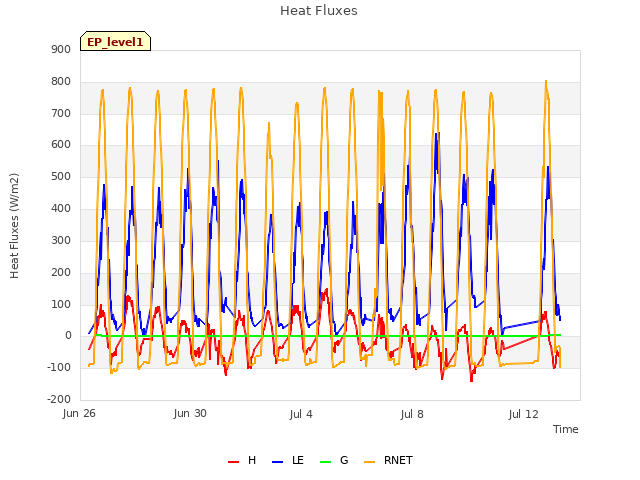Click the -100 y-axis tick label
The width and height of the screenshot is (640, 480).
tap(59, 367)
